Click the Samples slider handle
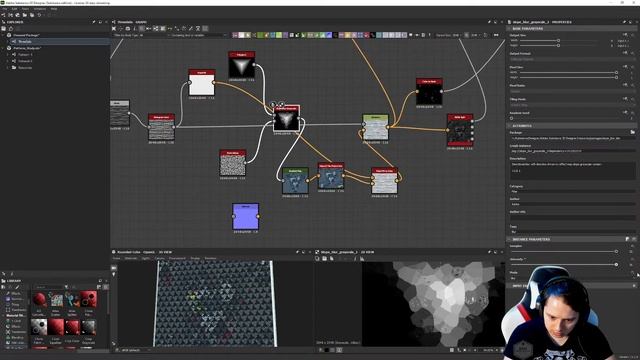Viewport: 640px width, 360px height. tap(616, 251)
